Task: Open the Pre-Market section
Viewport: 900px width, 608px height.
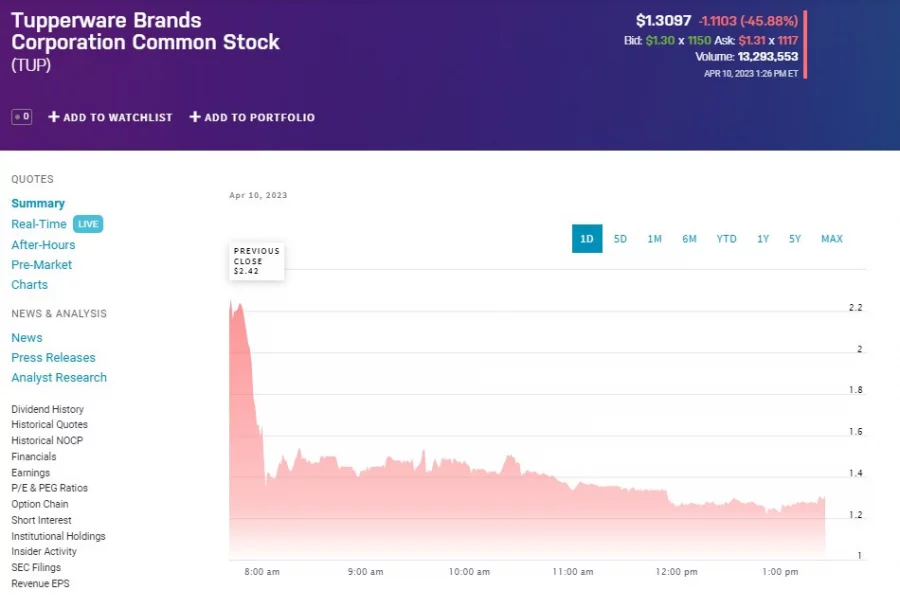Action: pyautogui.click(x=42, y=264)
